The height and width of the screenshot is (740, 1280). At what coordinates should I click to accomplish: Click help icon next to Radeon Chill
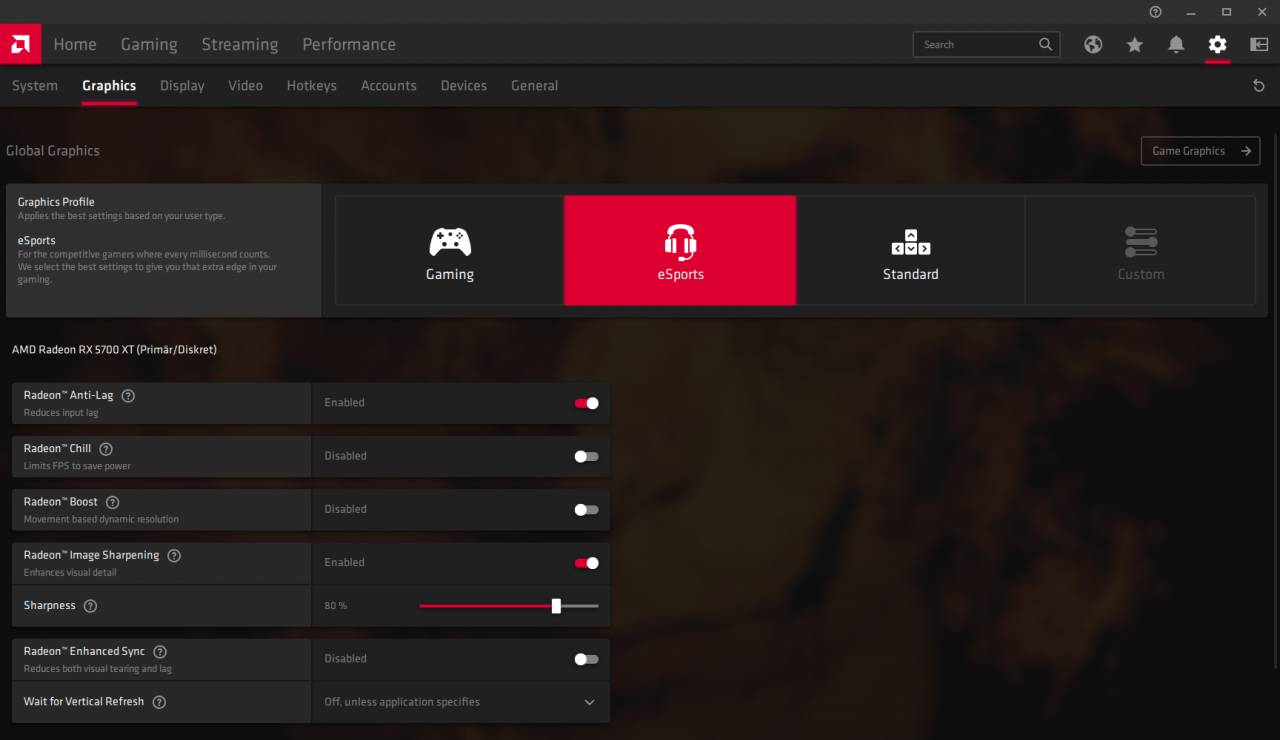[106, 449]
